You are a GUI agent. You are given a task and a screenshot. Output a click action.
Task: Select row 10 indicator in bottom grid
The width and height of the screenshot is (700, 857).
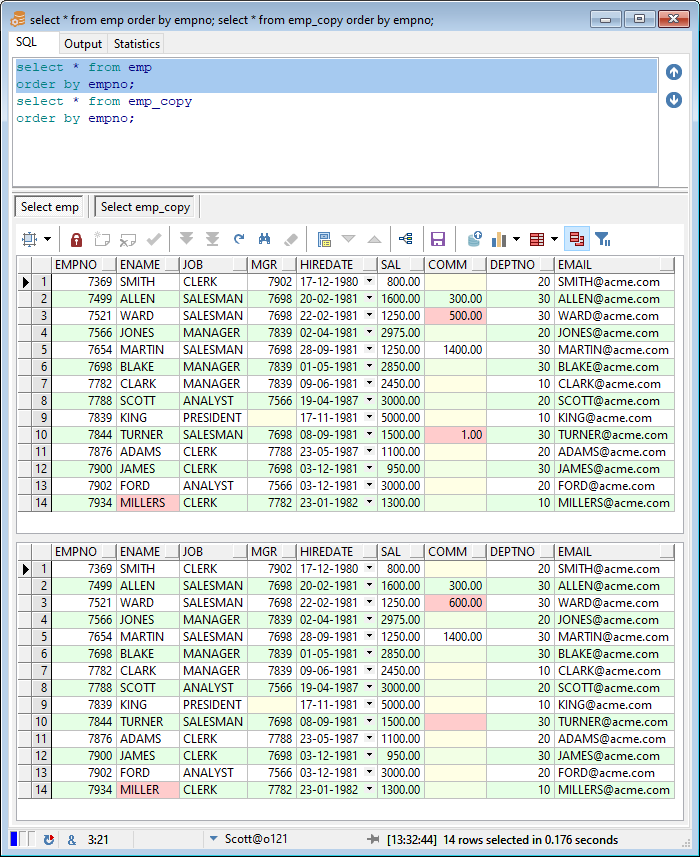click(42, 721)
